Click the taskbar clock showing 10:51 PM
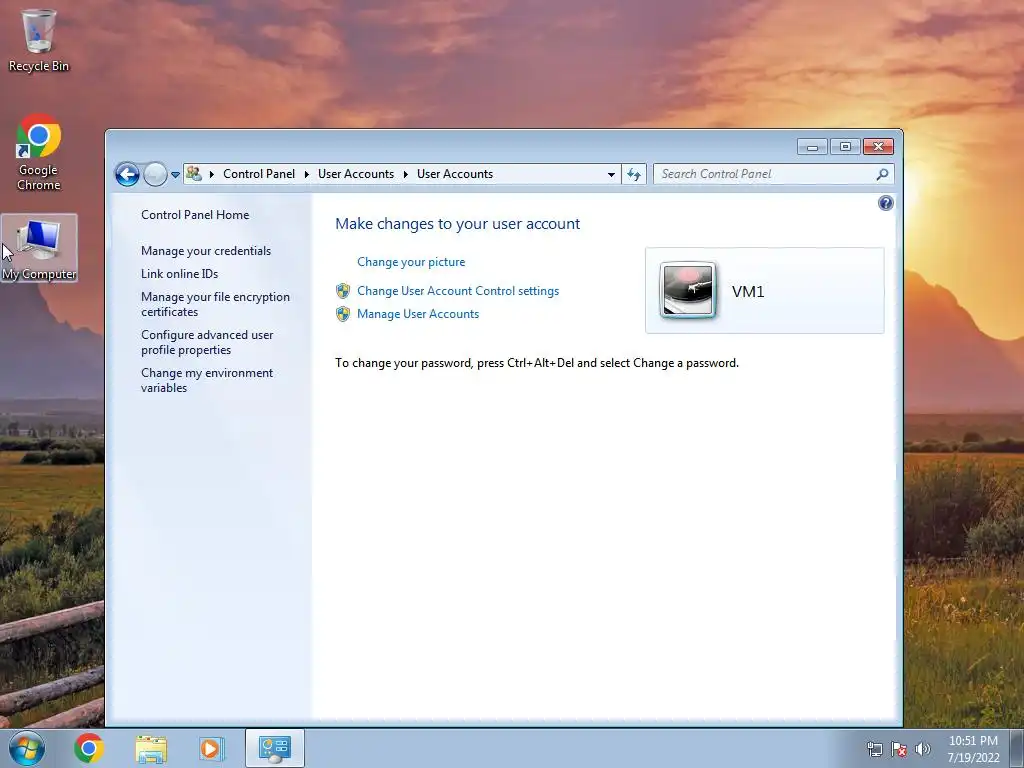Viewport: 1024px width, 768px height. tap(973, 749)
